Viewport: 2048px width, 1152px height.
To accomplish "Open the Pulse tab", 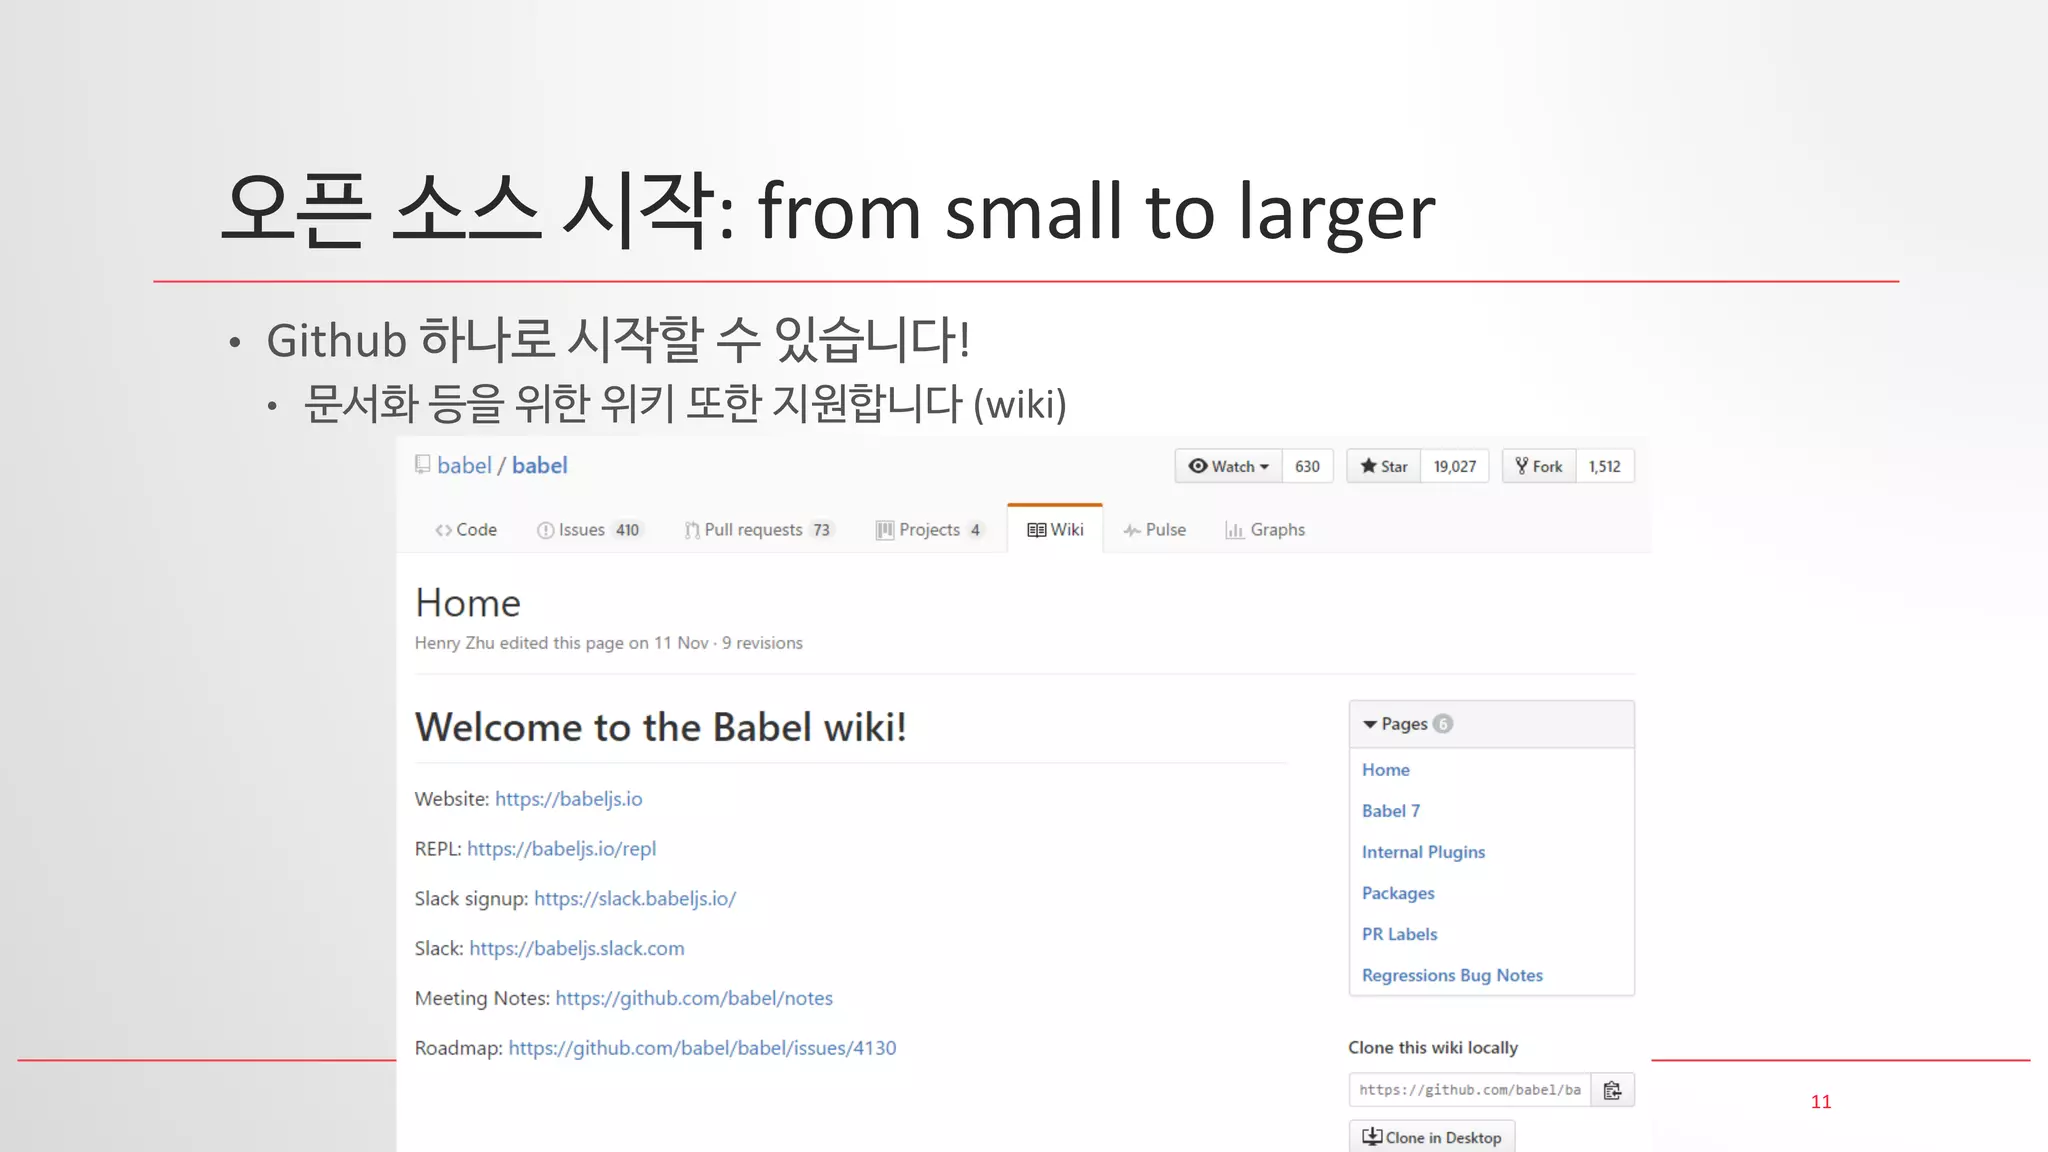I will coord(1155,530).
